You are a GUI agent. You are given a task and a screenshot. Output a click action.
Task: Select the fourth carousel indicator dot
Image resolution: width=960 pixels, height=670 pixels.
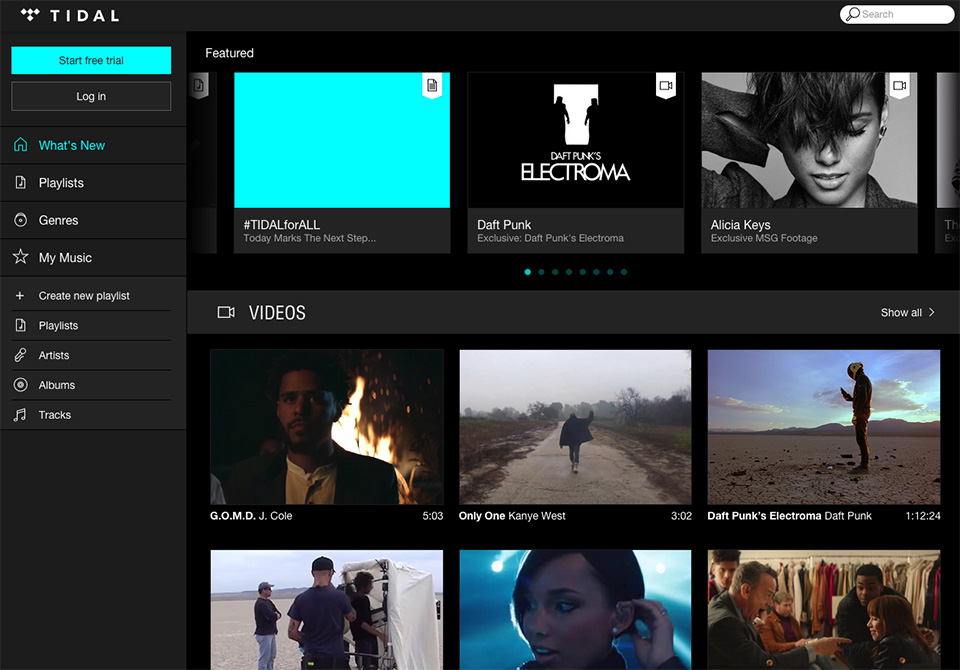coord(568,271)
